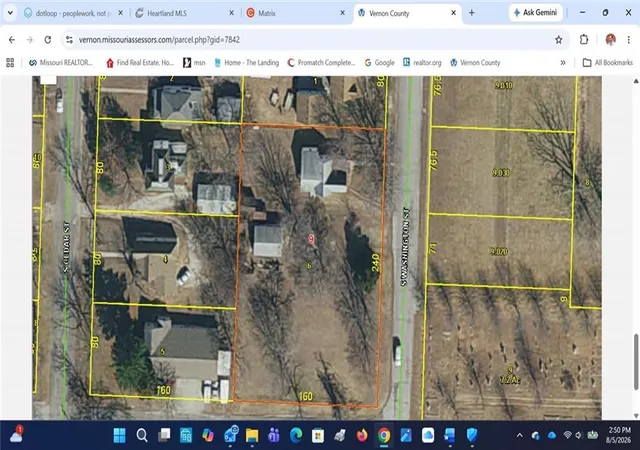Open site information icon in address bar
The width and height of the screenshot is (640, 450).
pos(69,40)
